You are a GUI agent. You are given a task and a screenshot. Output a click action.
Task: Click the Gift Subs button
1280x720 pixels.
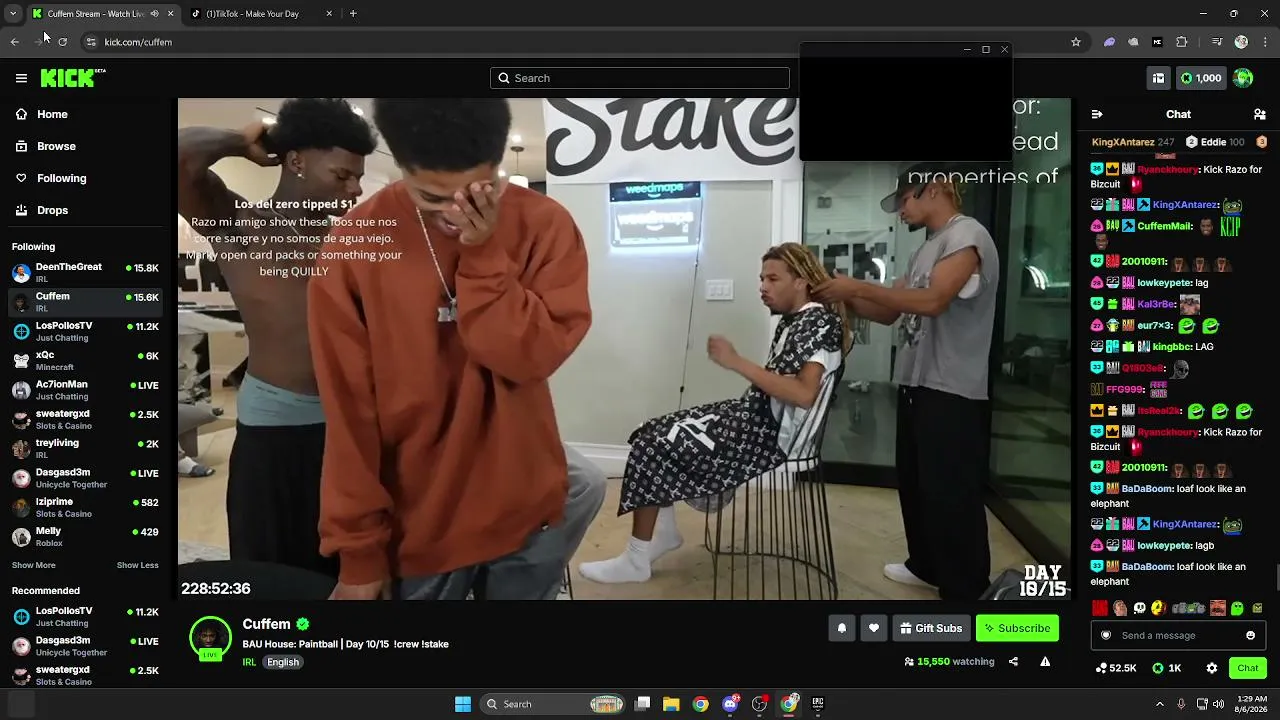[931, 628]
